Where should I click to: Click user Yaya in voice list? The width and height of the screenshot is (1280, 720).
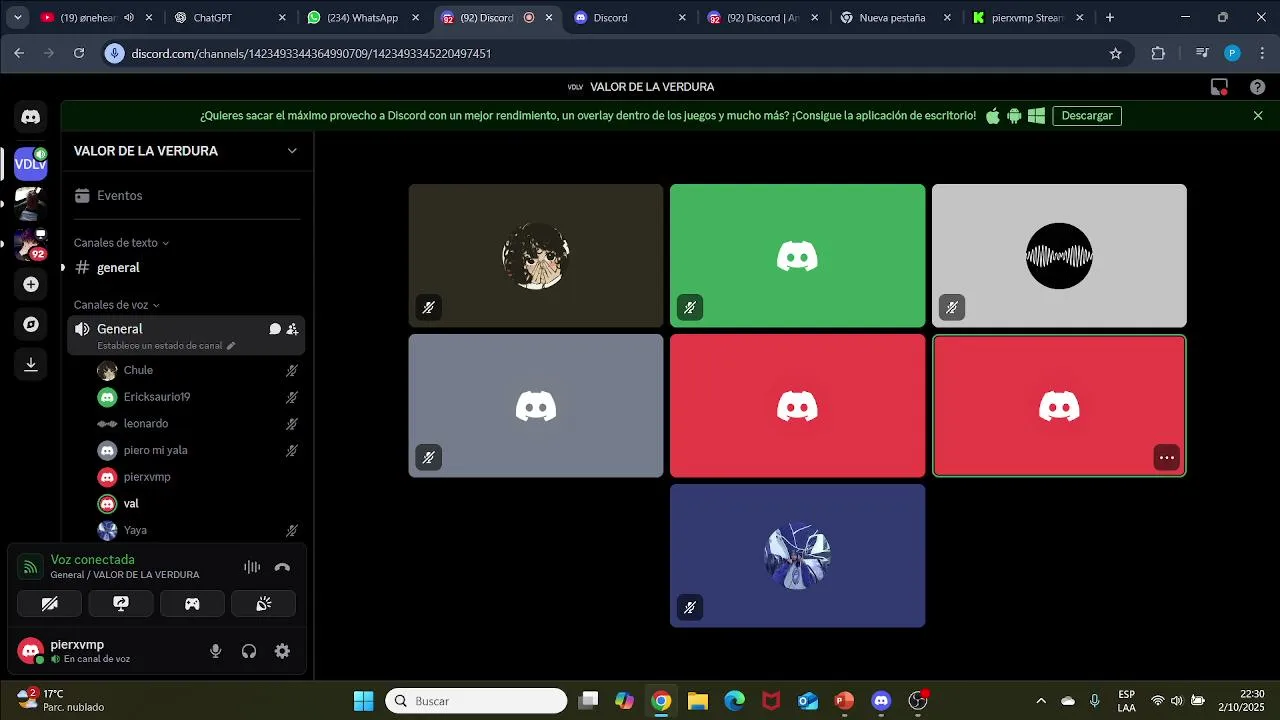(198, 531)
